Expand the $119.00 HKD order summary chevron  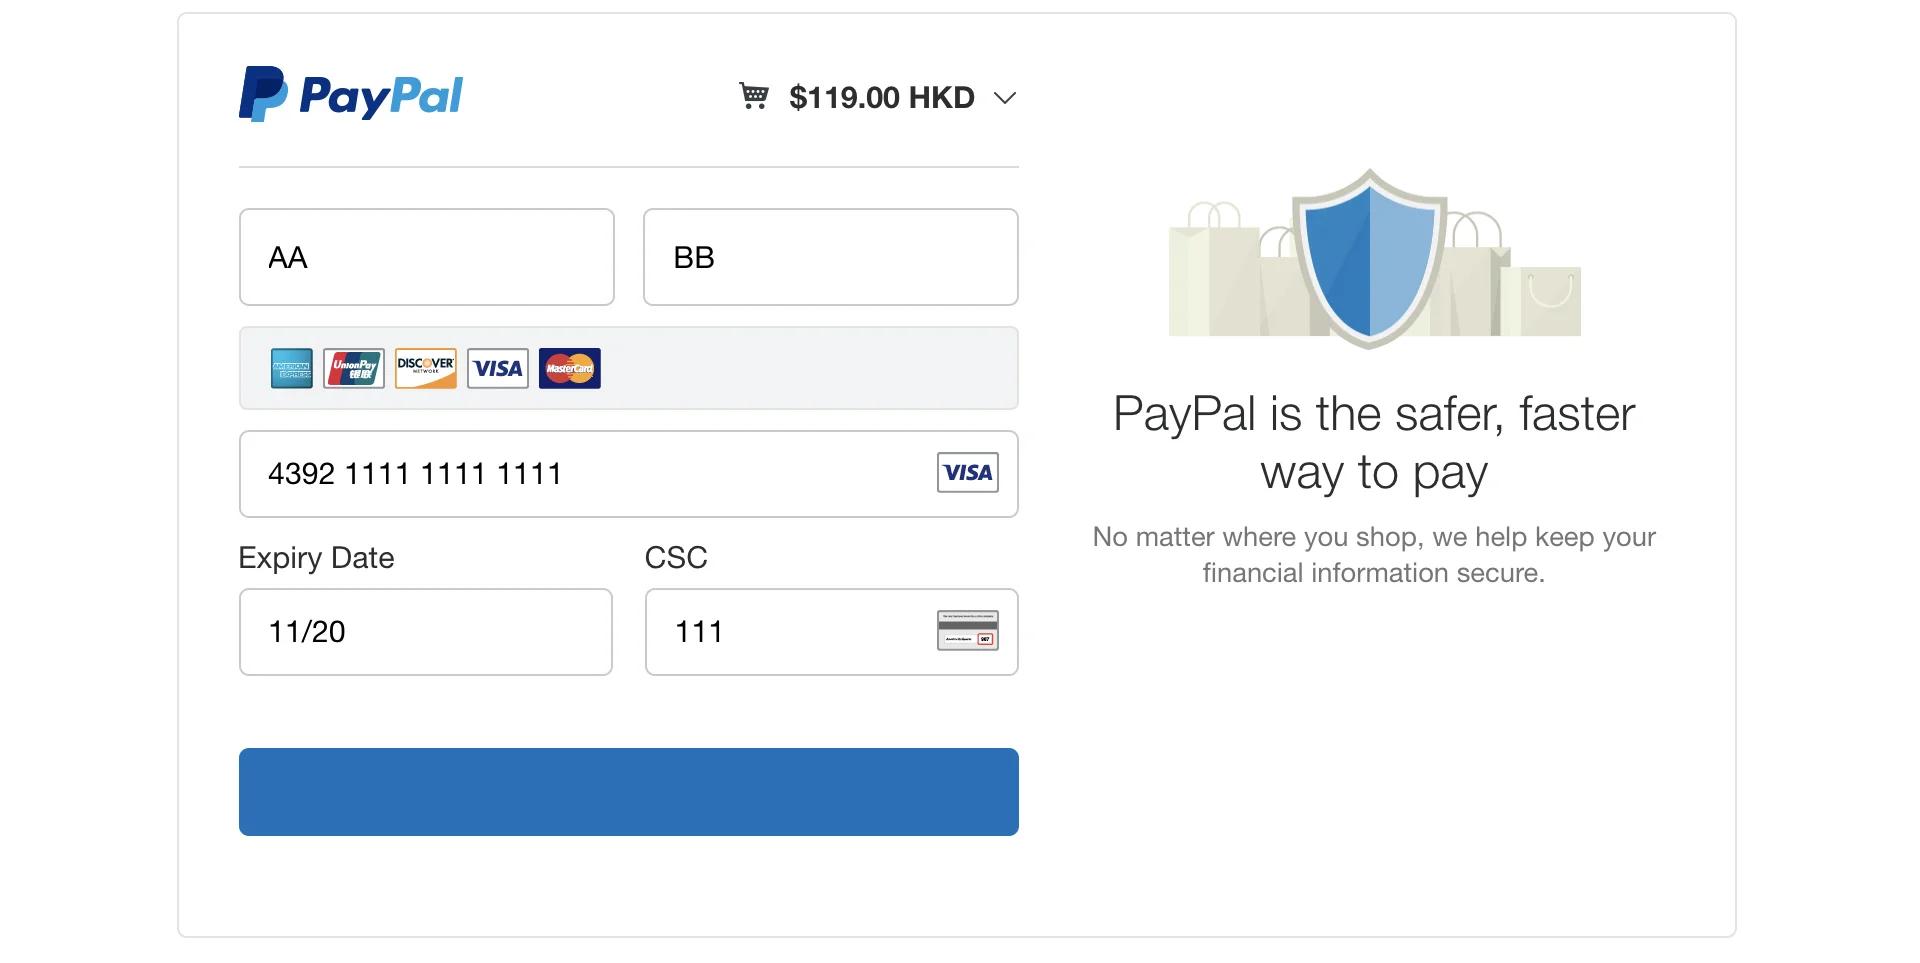(x=1005, y=97)
